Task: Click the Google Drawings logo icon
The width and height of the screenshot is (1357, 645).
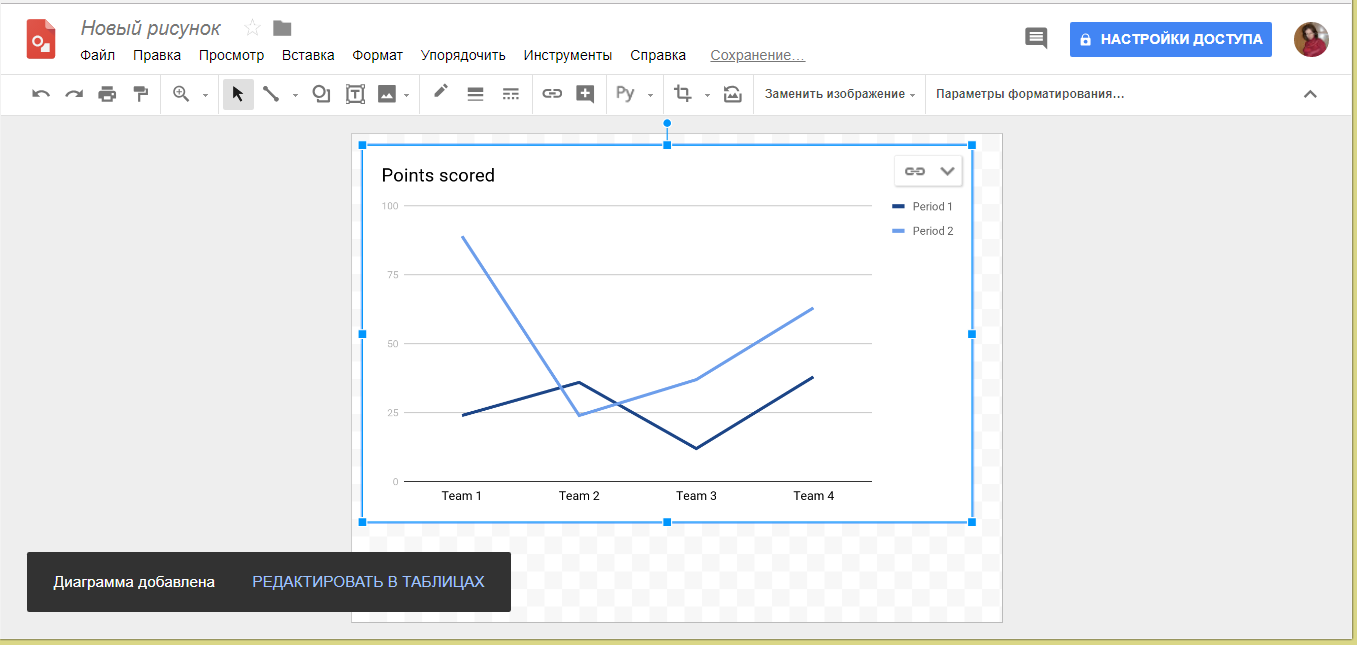Action: [x=41, y=39]
